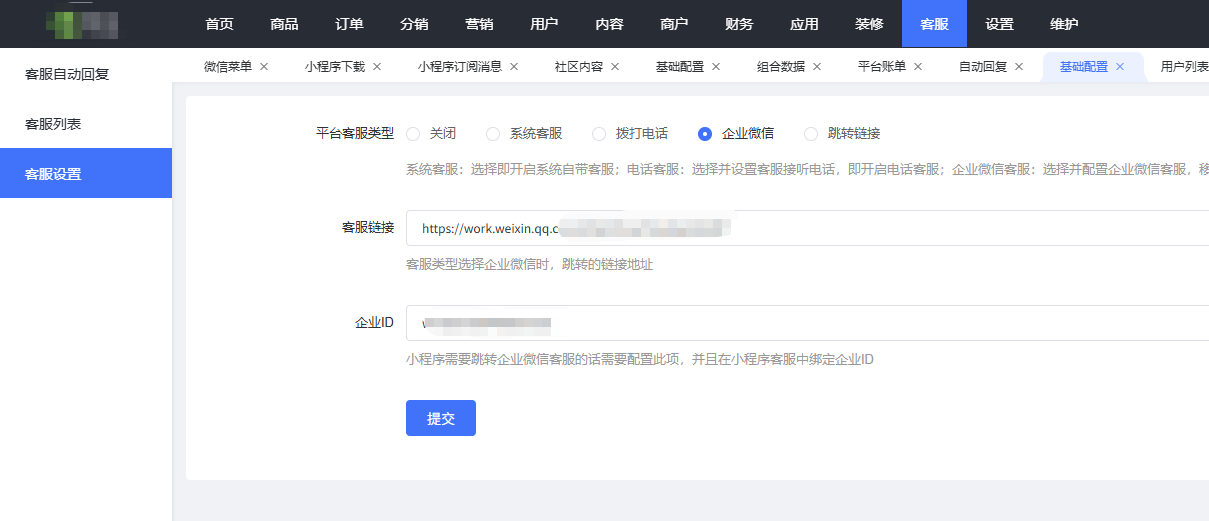The image size is (1209, 521).
Task: Close the 微信菜单 tab
Action: [264, 67]
